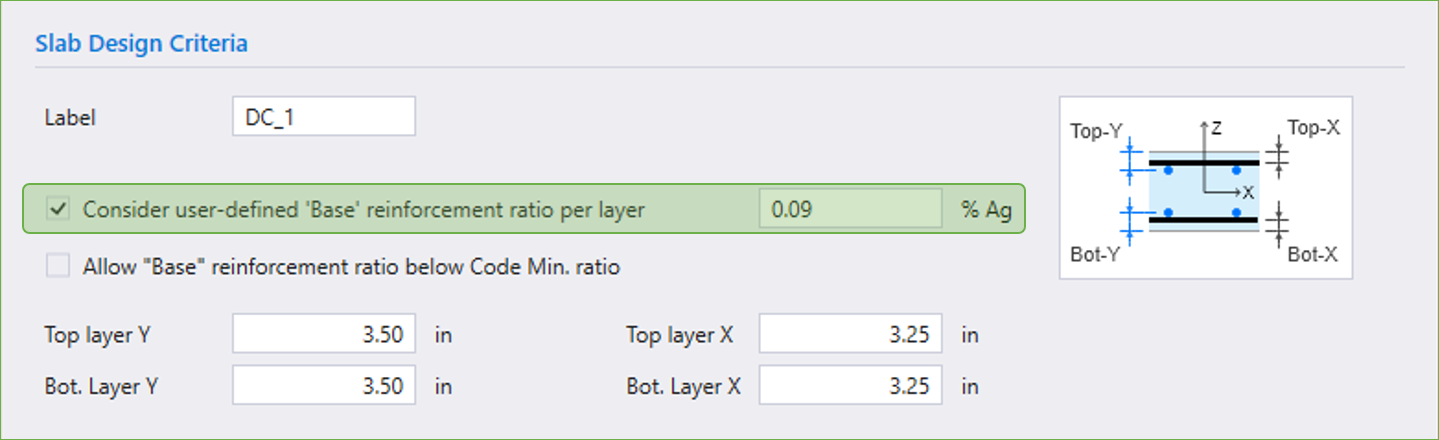Image resolution: width=1439 pixels, height=440 pixels.
Task: Click the bottom black rebar line in diagram
Action: pyautogui.click(x=1203, y=219)
